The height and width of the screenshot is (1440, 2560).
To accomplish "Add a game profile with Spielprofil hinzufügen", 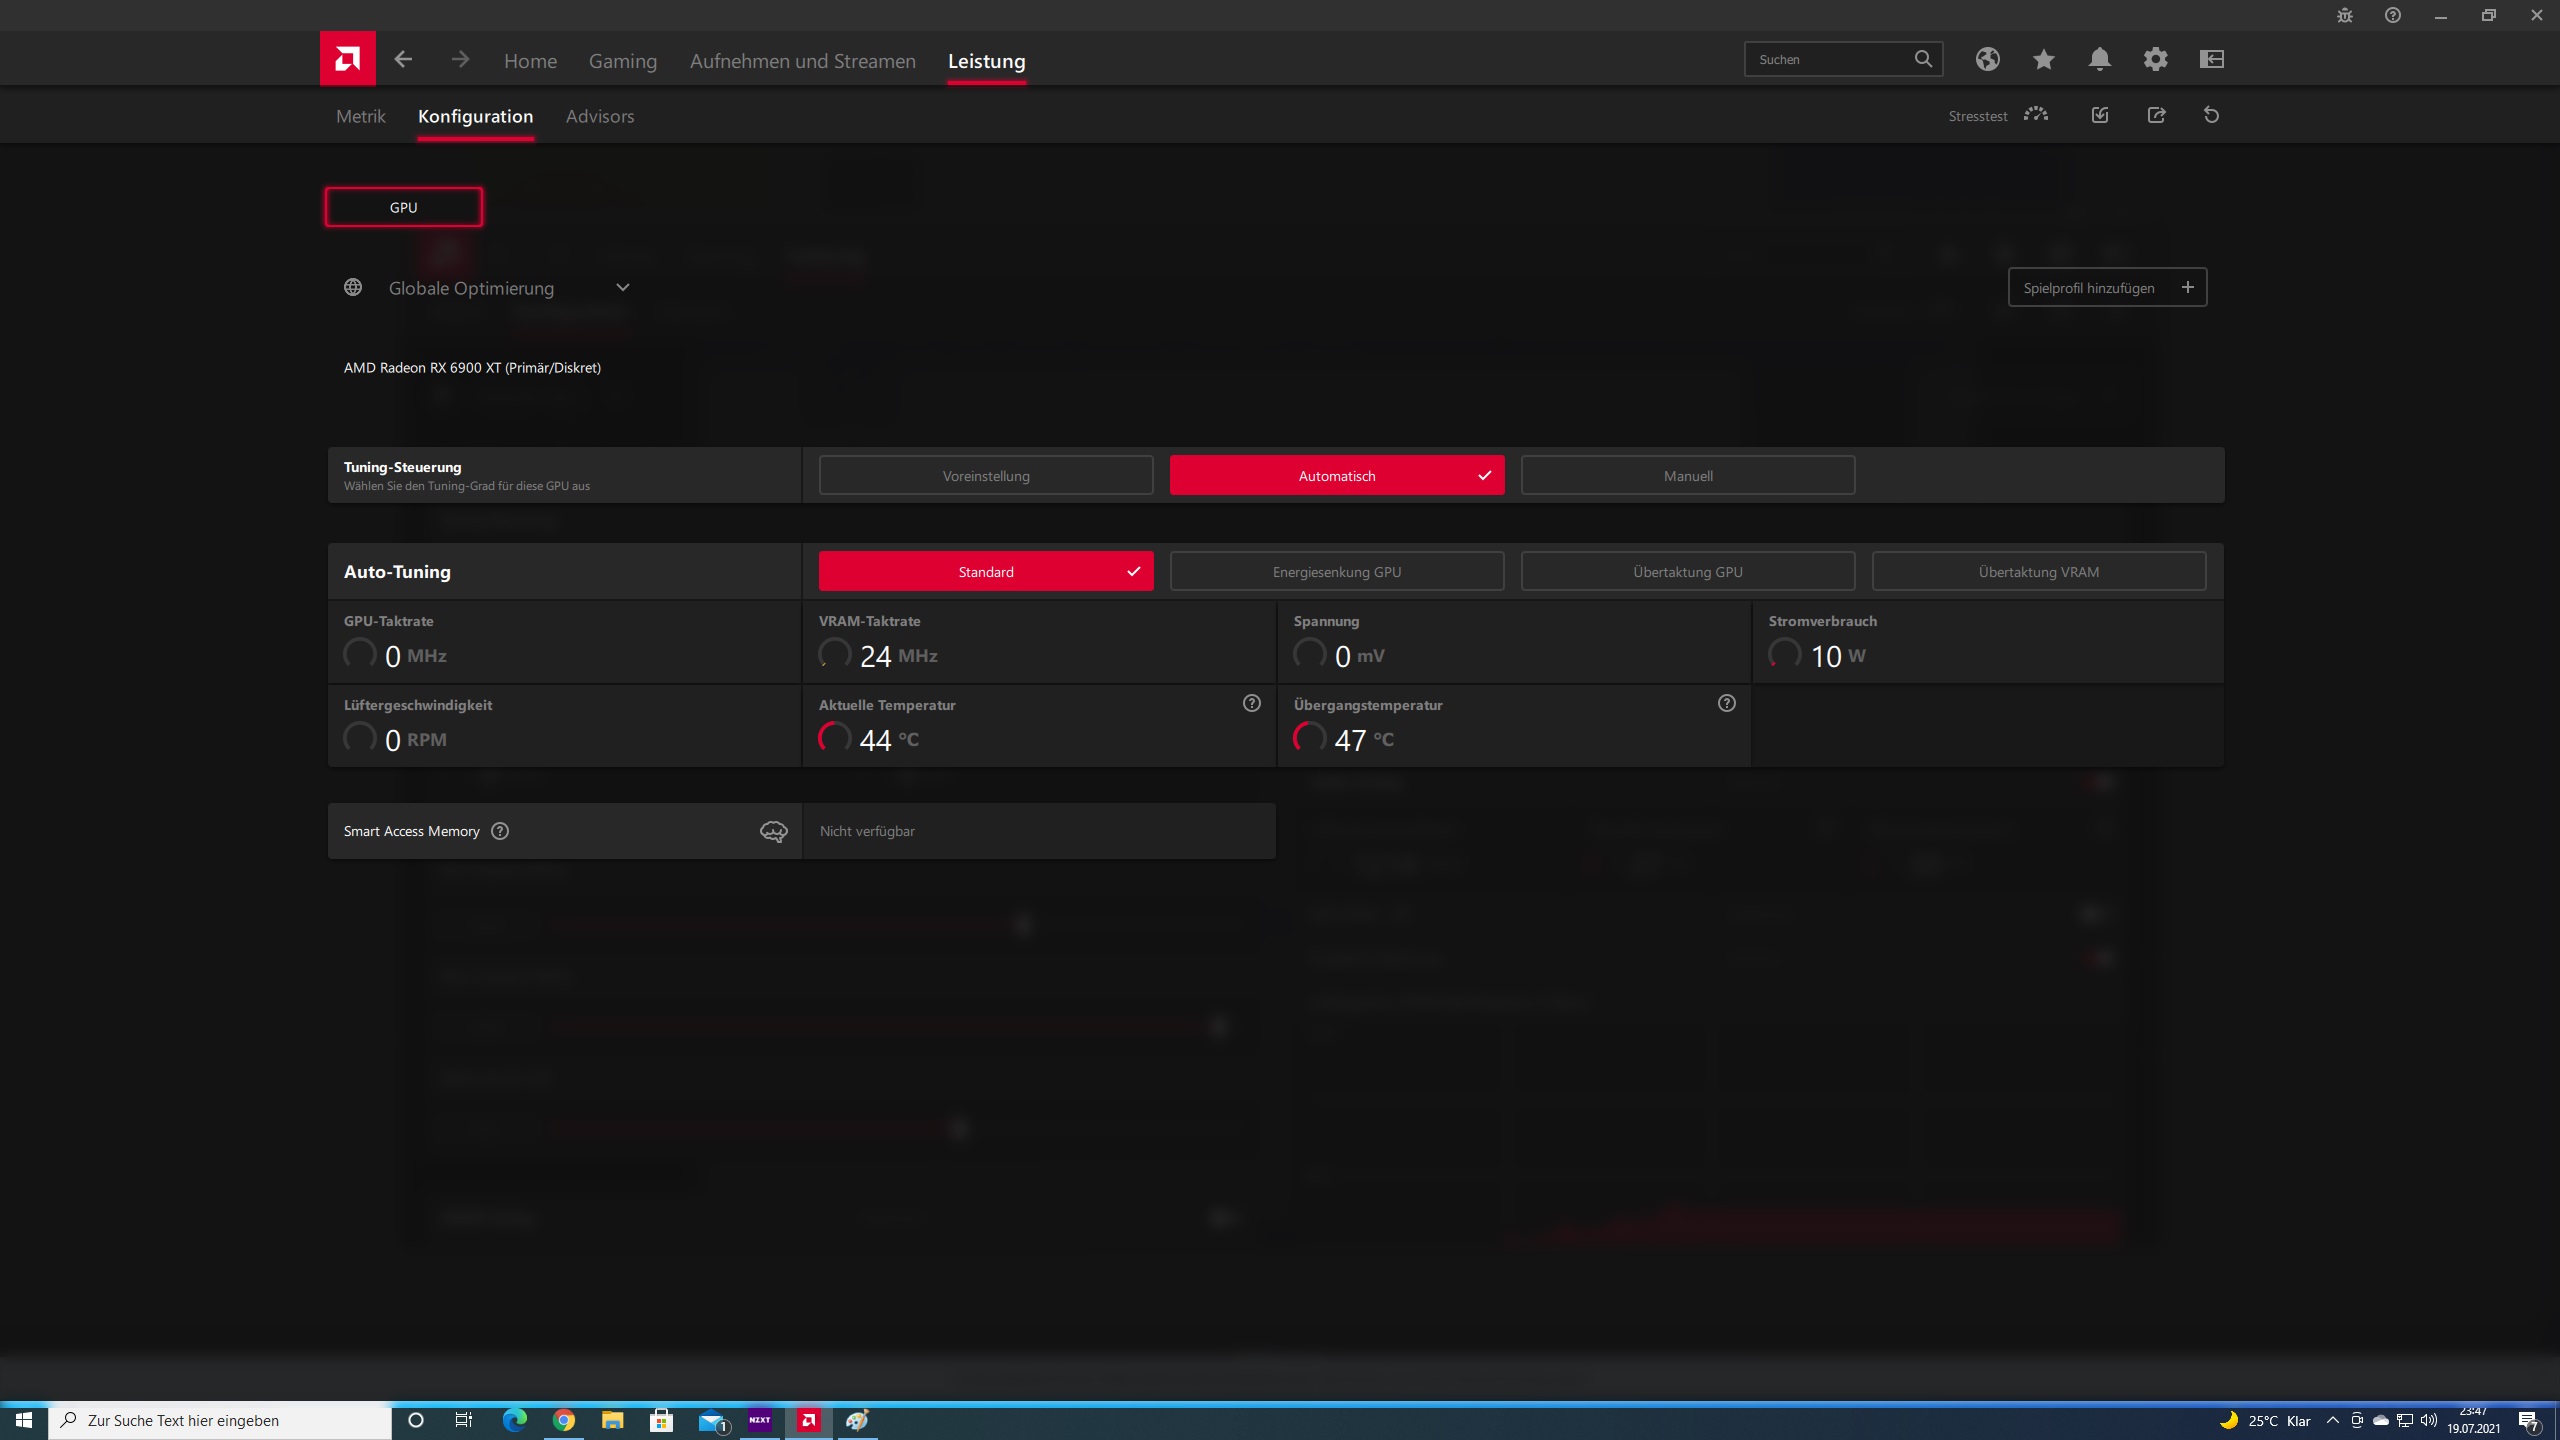I will pyautogui.click(x=2107, y=287).
